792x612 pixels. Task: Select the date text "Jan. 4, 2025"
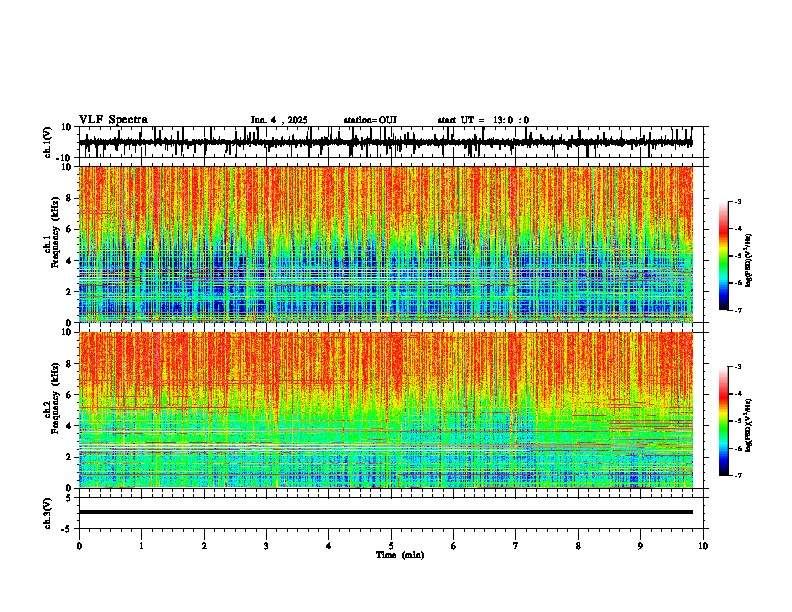279,120
